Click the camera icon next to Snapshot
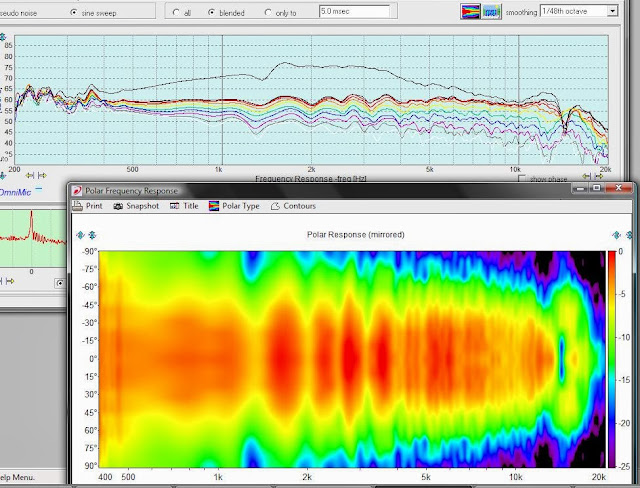The height and width of the screenshot is (488, 640). pos(118,206)
